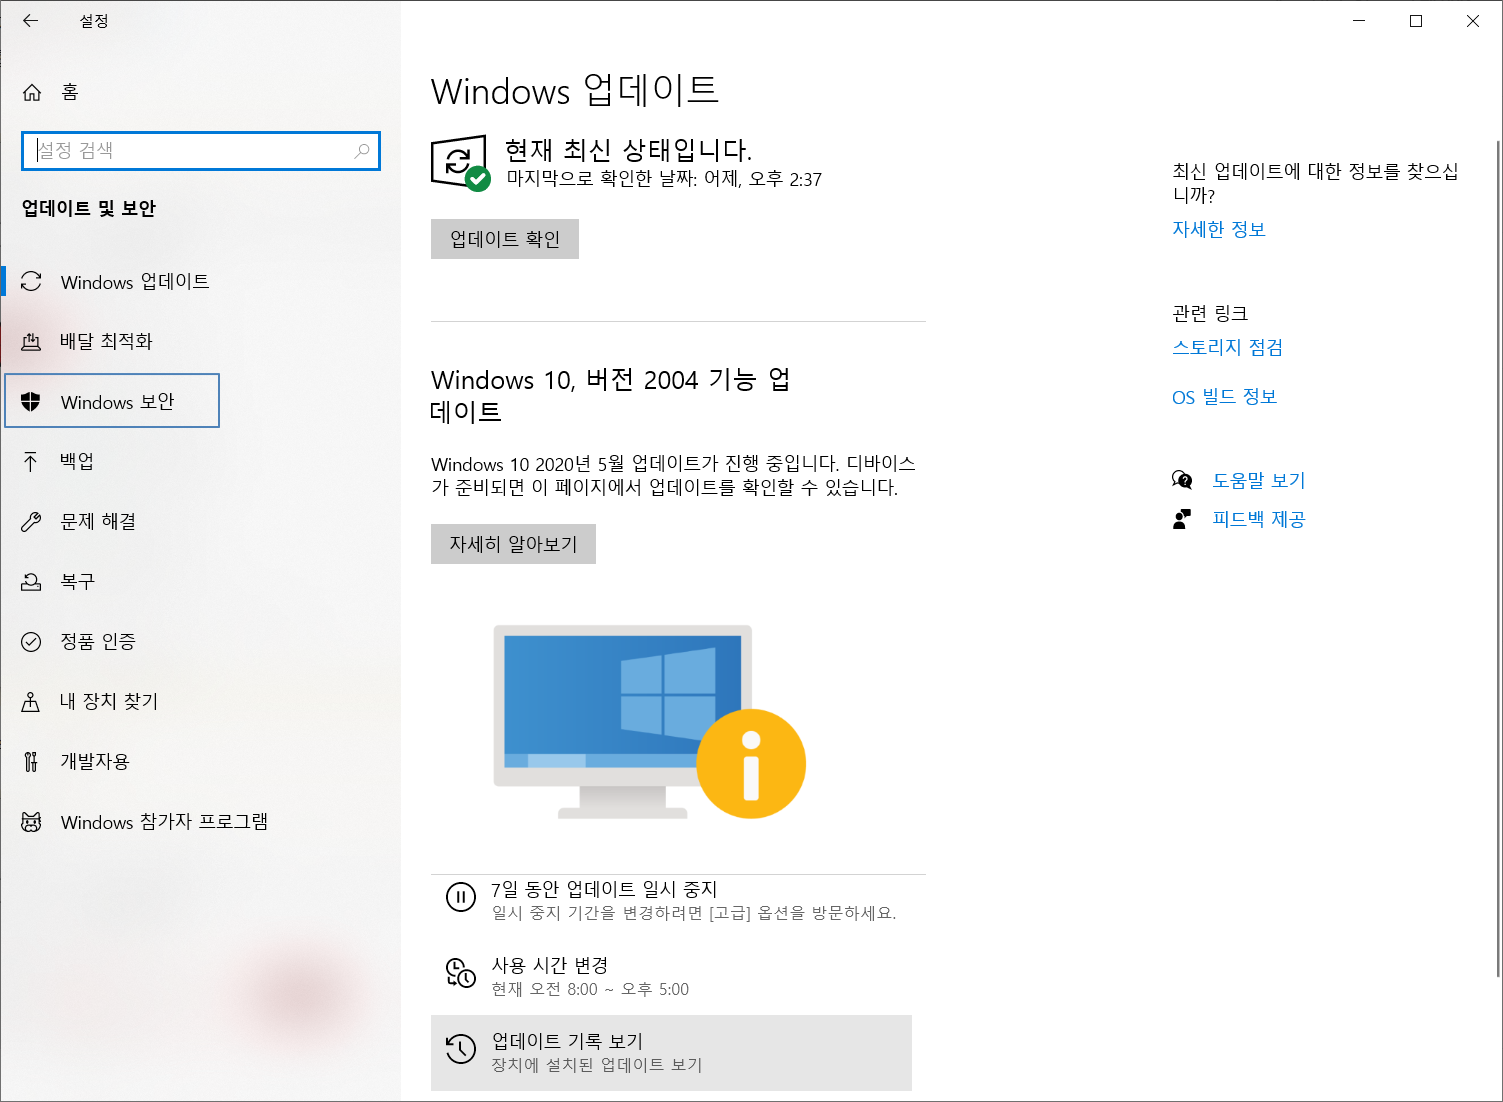Open 사용 시간 변경 option
This screenshot has width=1503, height=1102.
tap(671, 976)
